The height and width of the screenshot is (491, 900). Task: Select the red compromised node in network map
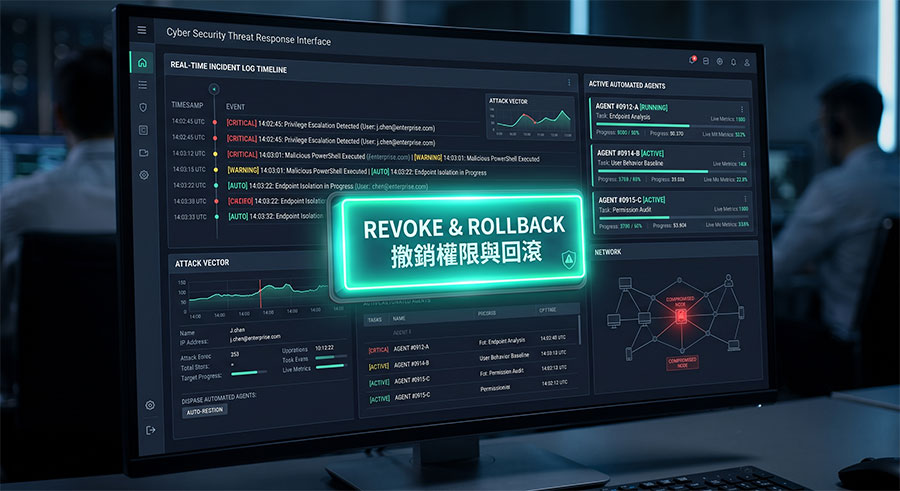680,315
